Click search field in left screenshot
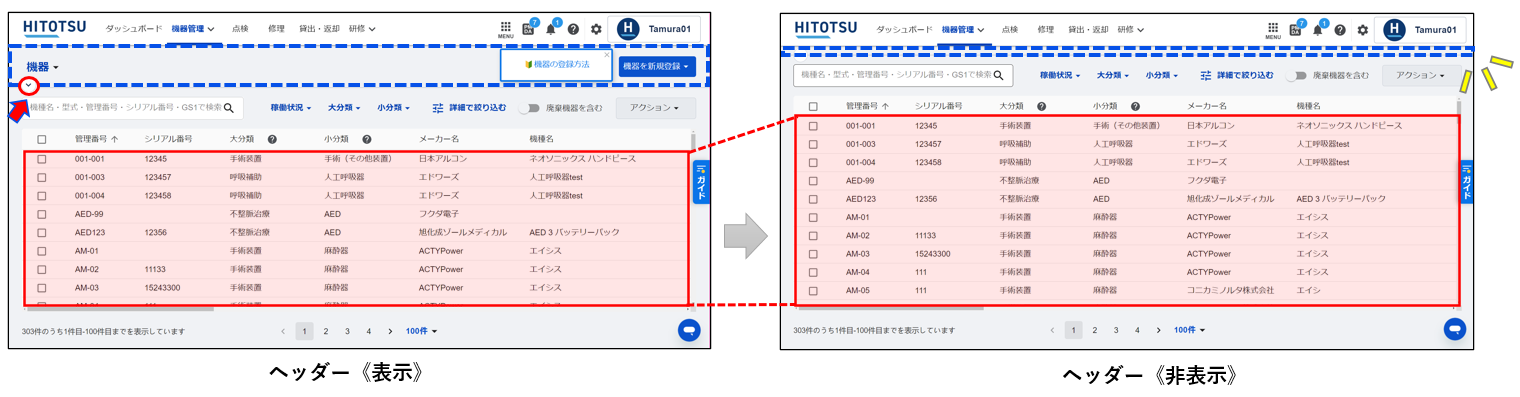Viewport: 1520px width, 397px height. point(132,107)
